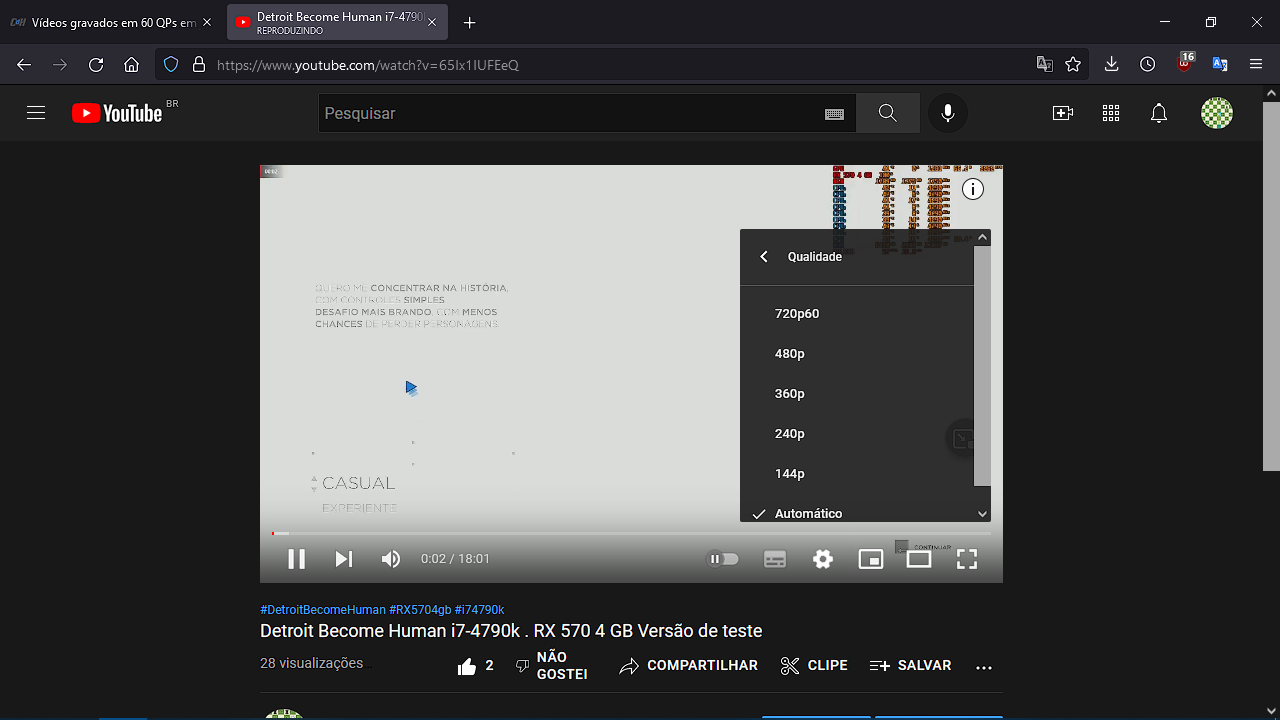Bookmark this page with the star
Viewport: 1280px width, 720px height.
(1073, 65)
